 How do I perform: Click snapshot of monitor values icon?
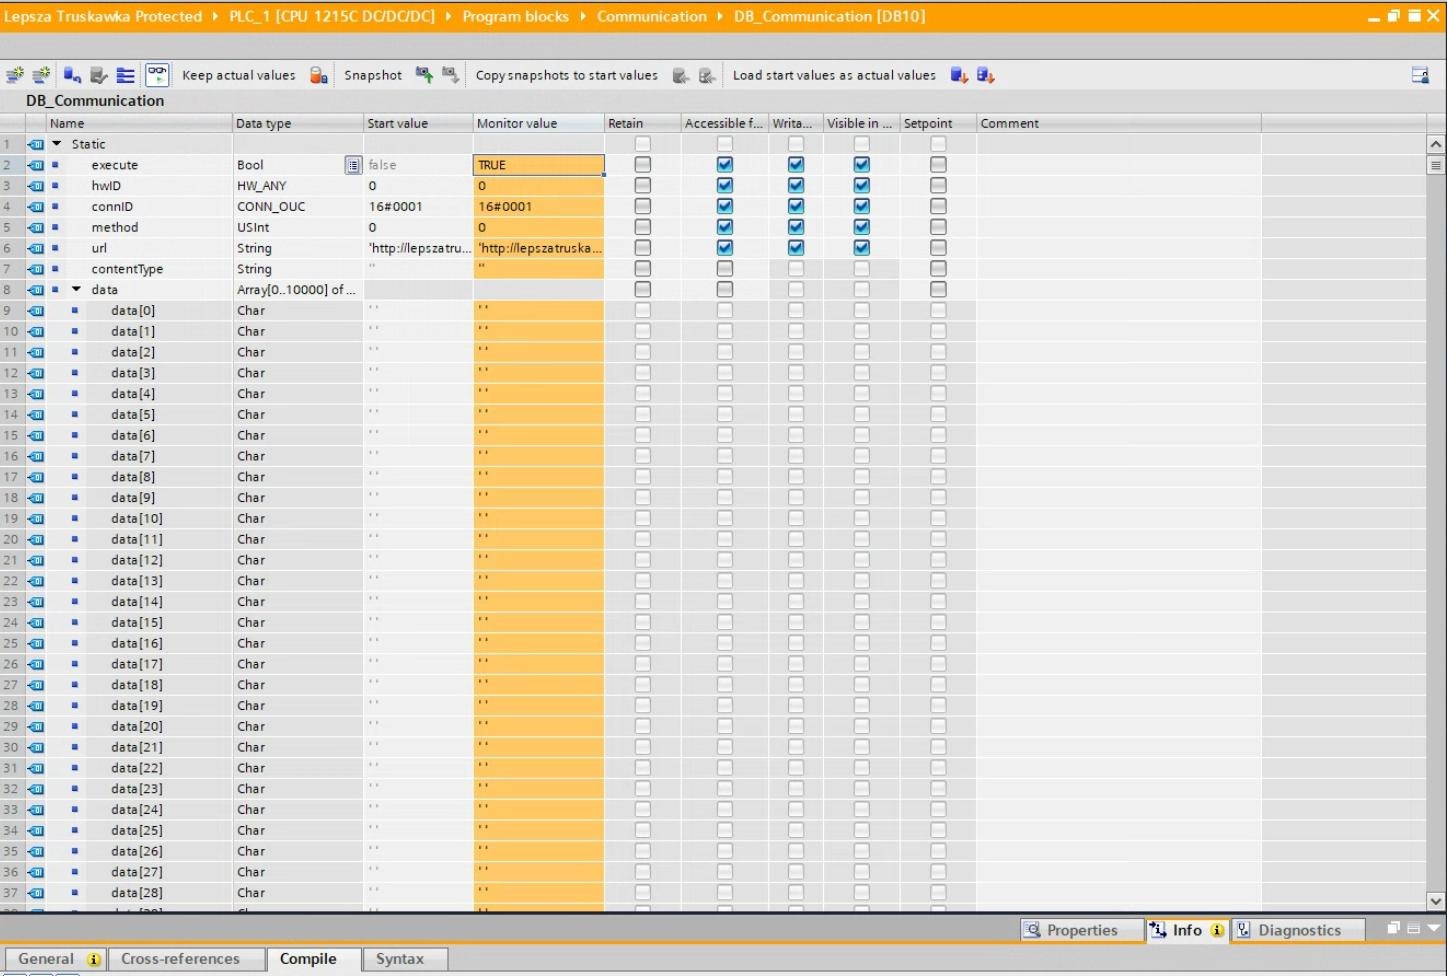424,75
